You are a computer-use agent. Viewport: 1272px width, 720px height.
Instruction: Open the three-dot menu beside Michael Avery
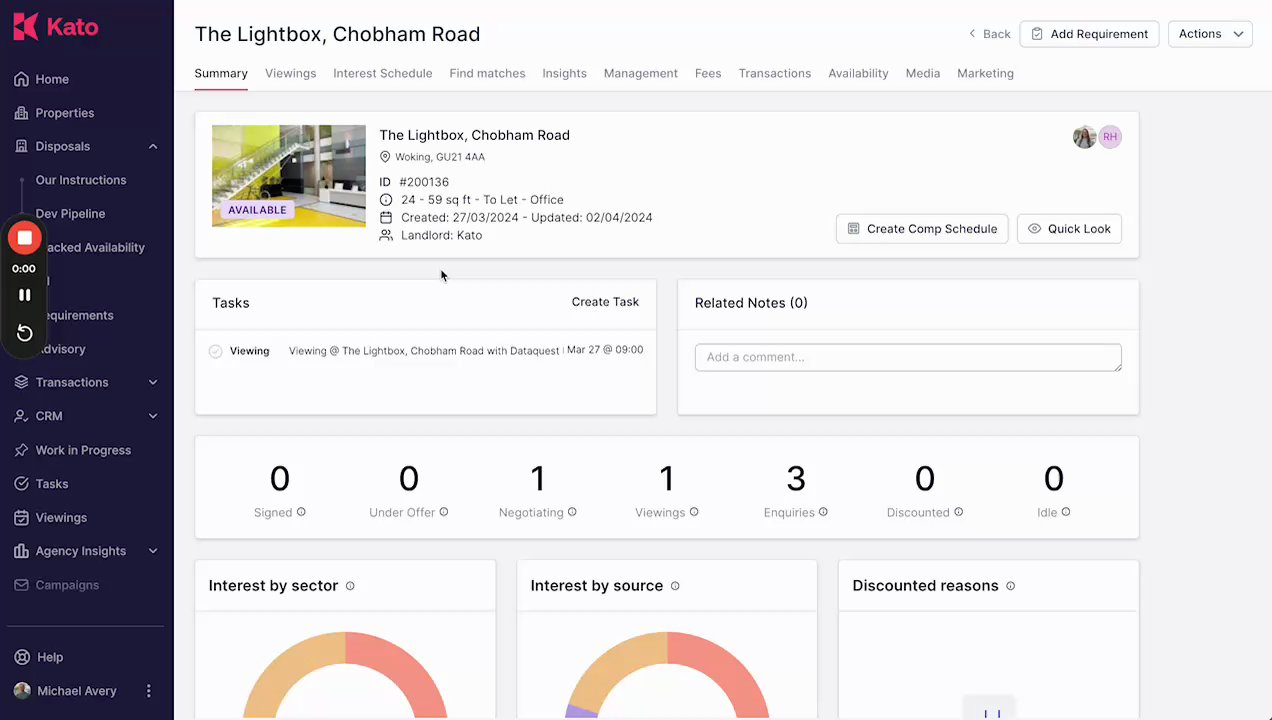149,691
